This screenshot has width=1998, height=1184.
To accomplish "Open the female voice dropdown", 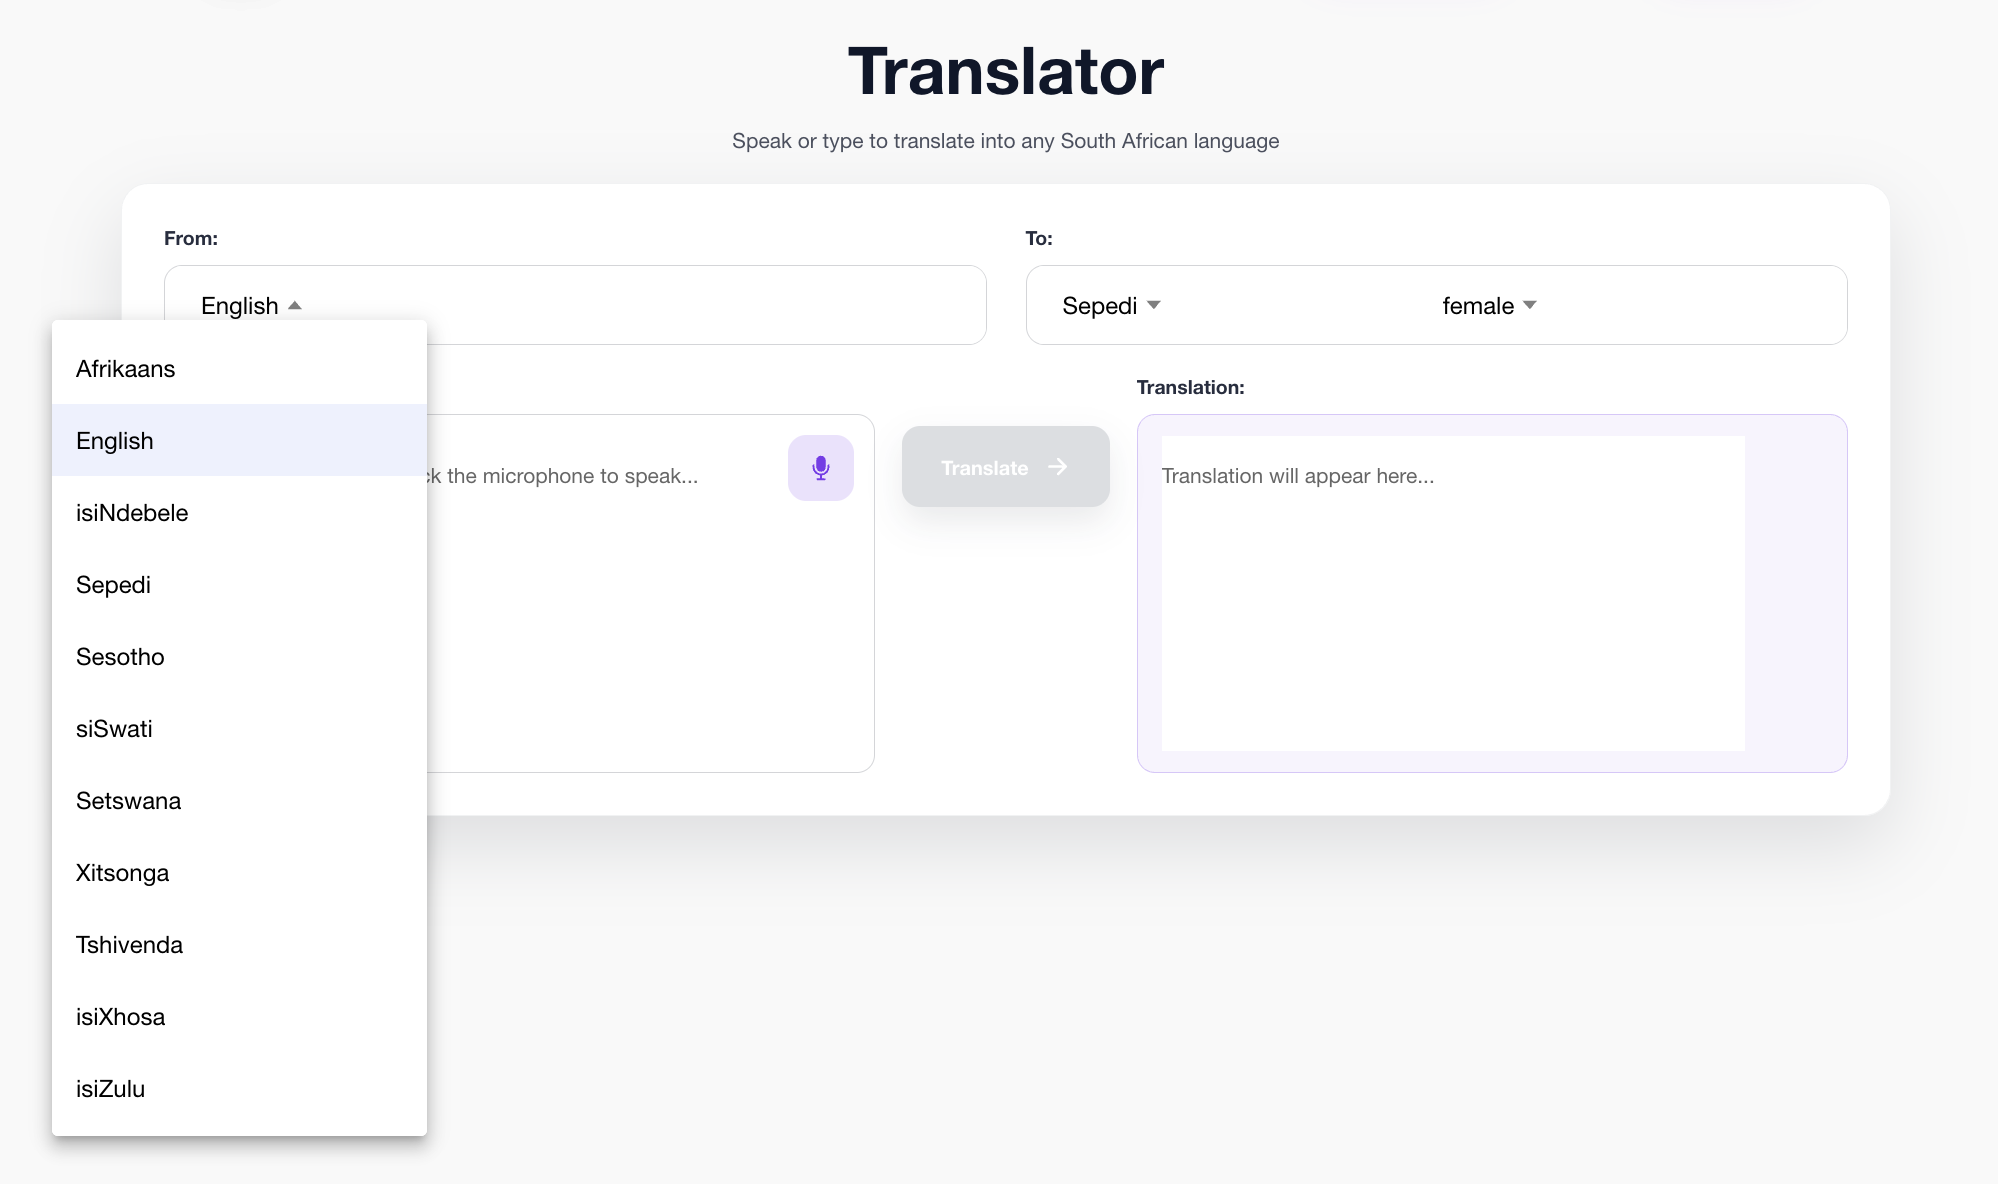I will [1489, 305].
